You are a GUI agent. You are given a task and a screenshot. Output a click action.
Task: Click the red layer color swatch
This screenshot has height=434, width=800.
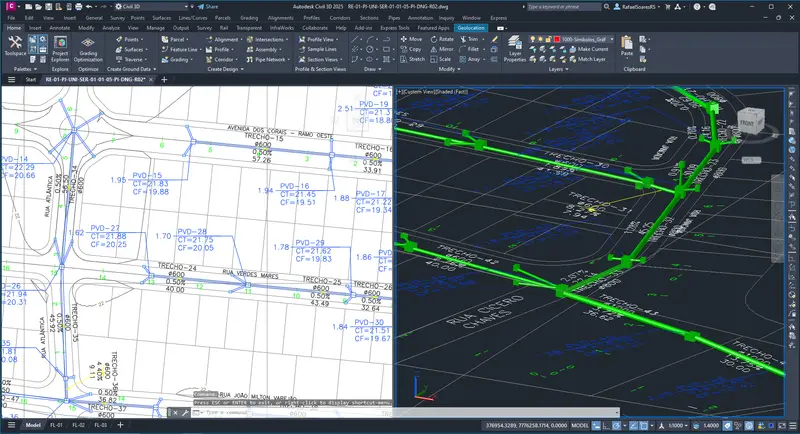click(557, 39)
